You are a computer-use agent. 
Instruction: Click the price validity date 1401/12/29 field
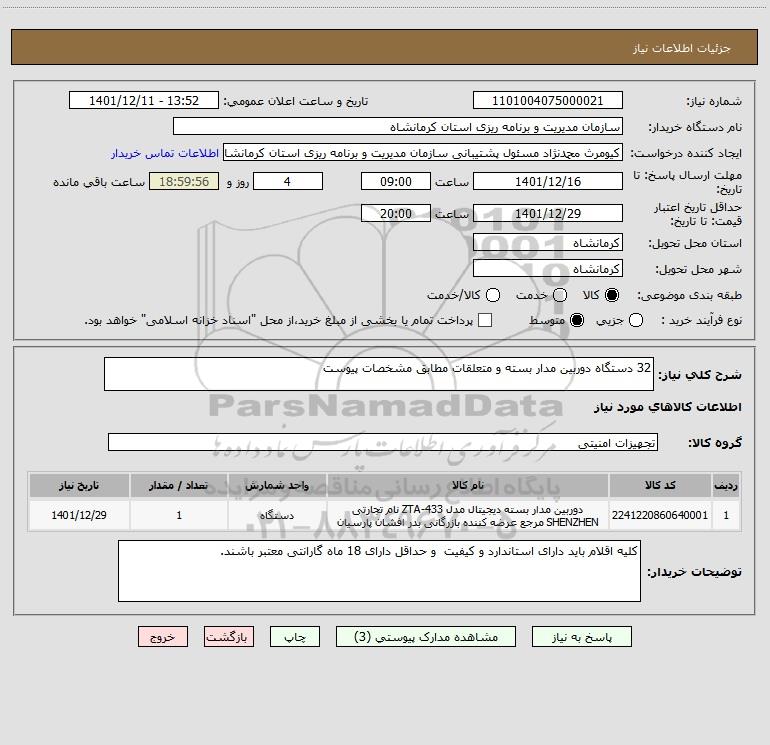548,213
